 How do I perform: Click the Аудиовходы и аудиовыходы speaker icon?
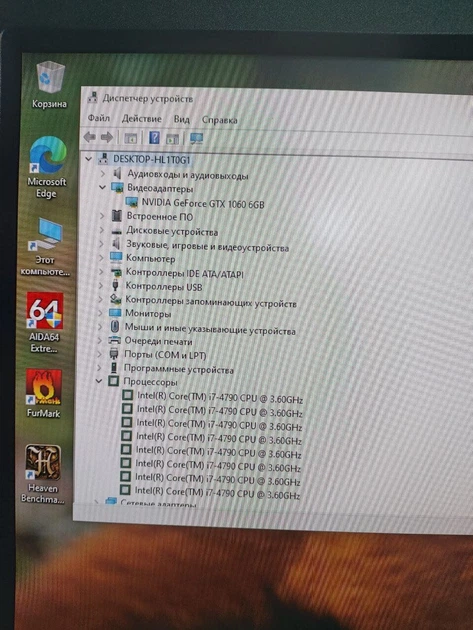pos(117,173)
